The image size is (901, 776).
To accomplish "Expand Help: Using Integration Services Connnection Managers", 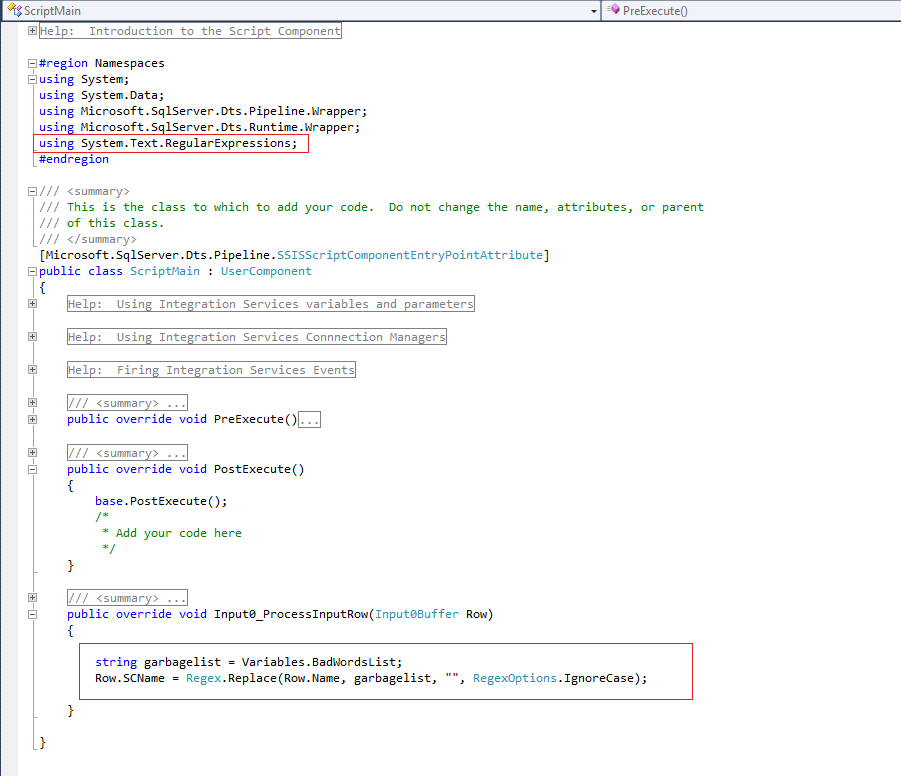I will tap(32, 336).
